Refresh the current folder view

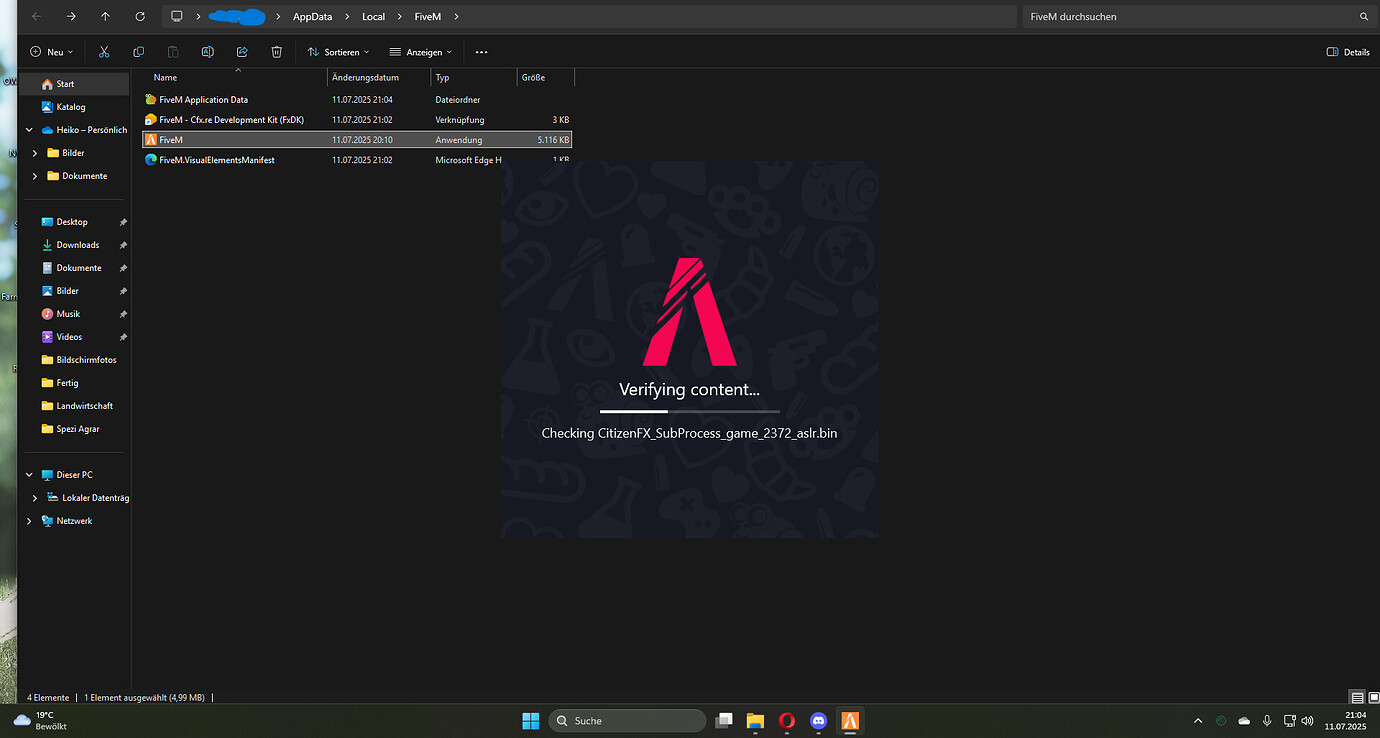(x=140, y=17)
